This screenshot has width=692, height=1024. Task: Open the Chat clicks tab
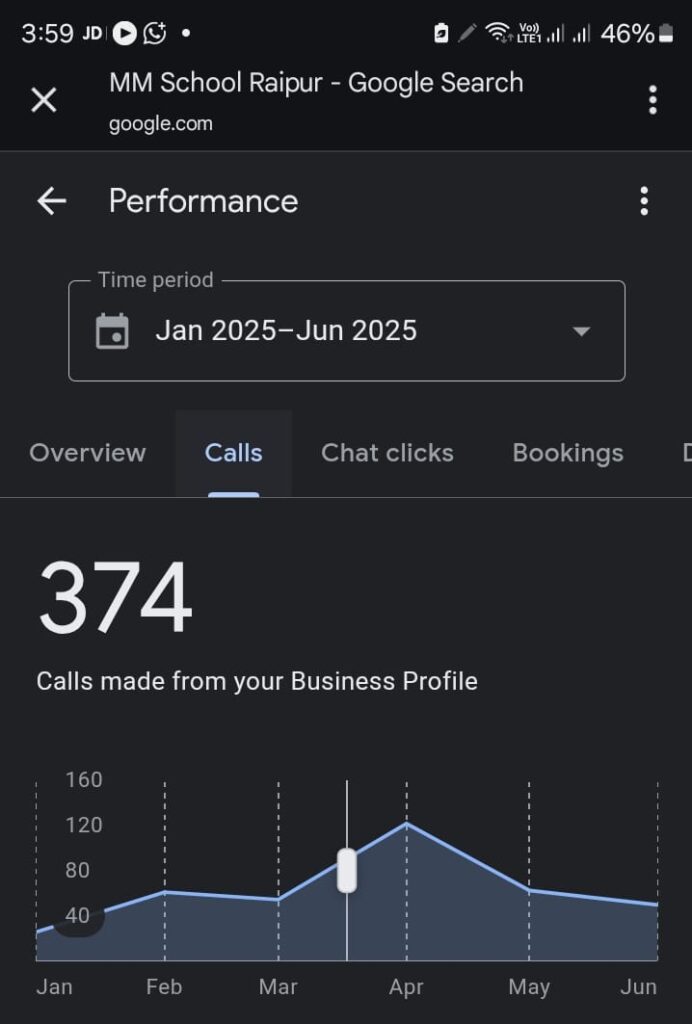pos(387,453)
